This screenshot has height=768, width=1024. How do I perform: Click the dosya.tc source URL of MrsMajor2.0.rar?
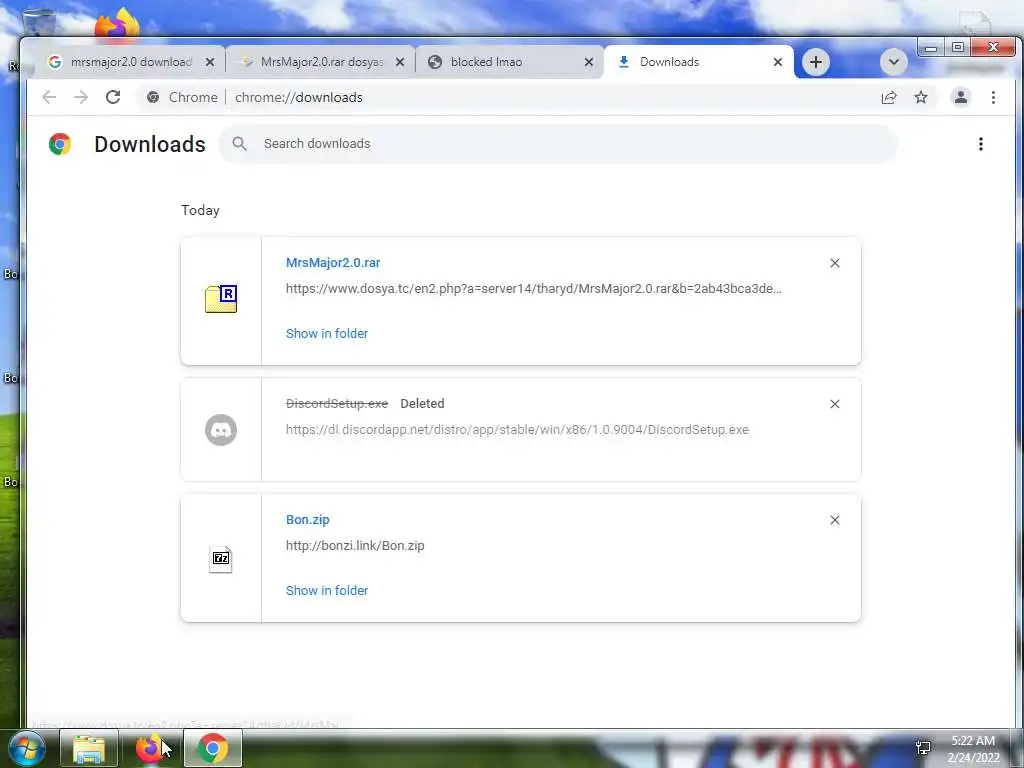coord(534,289)
